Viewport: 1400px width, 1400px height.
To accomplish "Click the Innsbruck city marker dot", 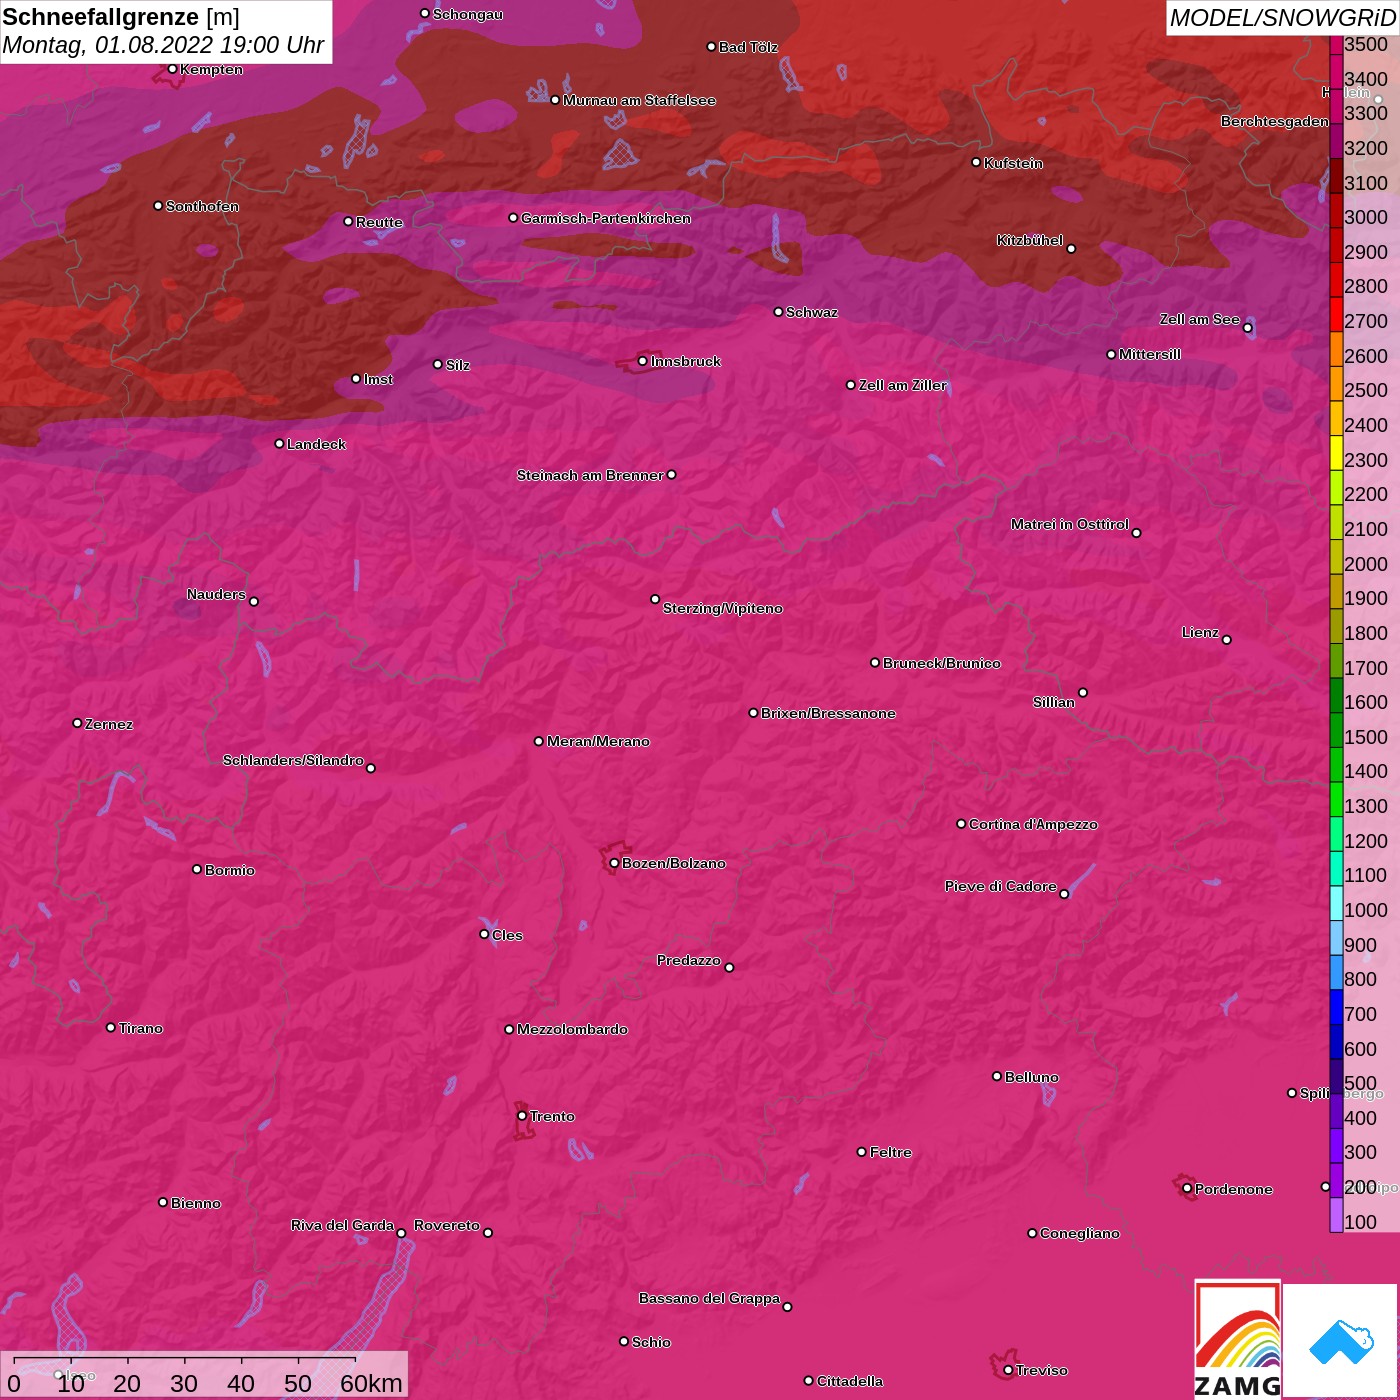I will click(642, 361).
